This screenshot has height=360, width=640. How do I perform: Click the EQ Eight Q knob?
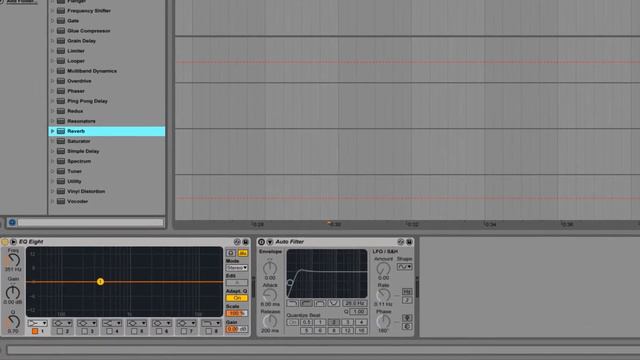(x=13, y=321)
